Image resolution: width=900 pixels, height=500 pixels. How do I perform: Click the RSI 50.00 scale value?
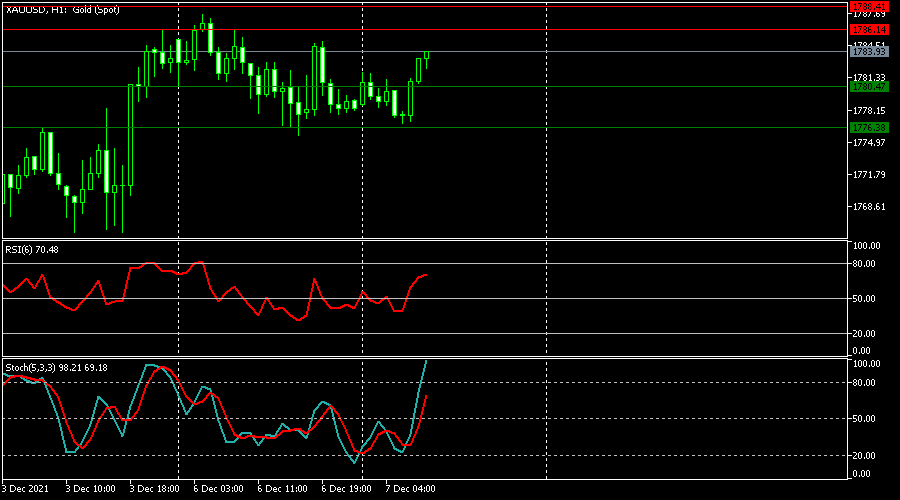tap(864, 299)
